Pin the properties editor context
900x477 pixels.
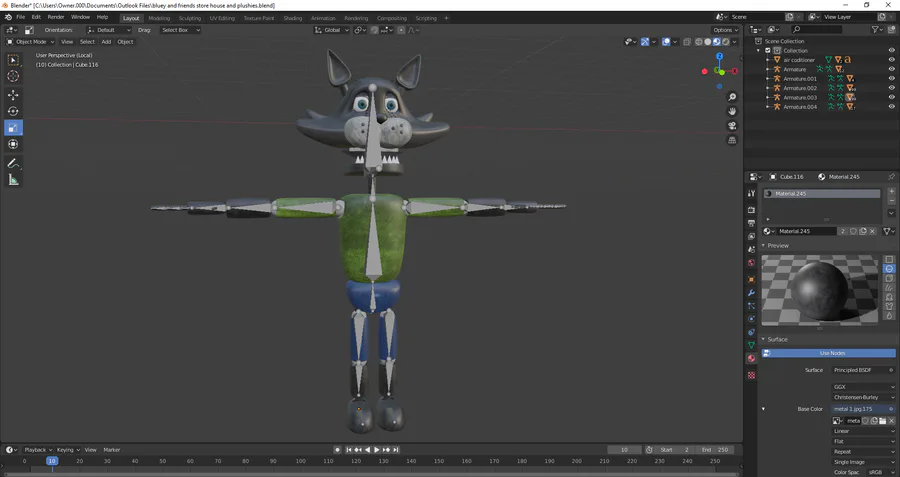[x=891, y=177]
